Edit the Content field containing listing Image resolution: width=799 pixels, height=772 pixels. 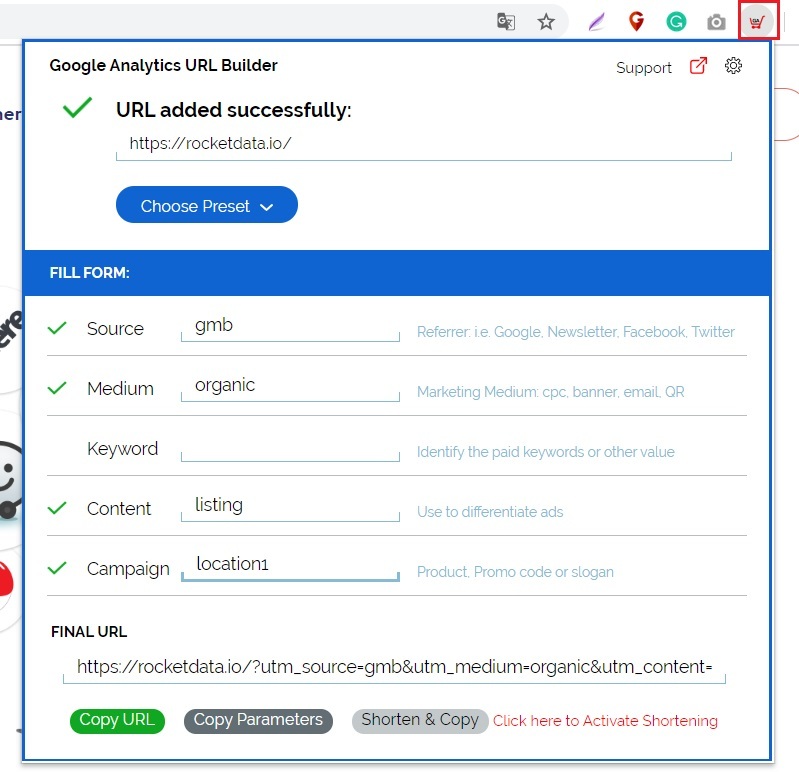click(x=290, y=507)
